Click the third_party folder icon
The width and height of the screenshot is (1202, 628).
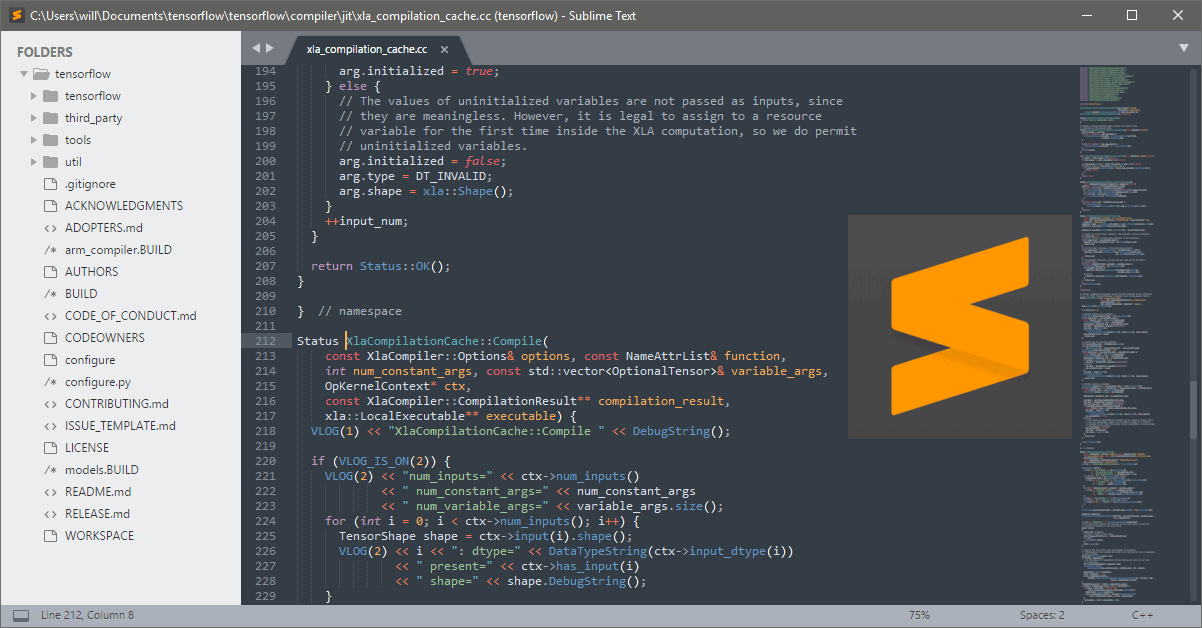(x=50, y=118)
